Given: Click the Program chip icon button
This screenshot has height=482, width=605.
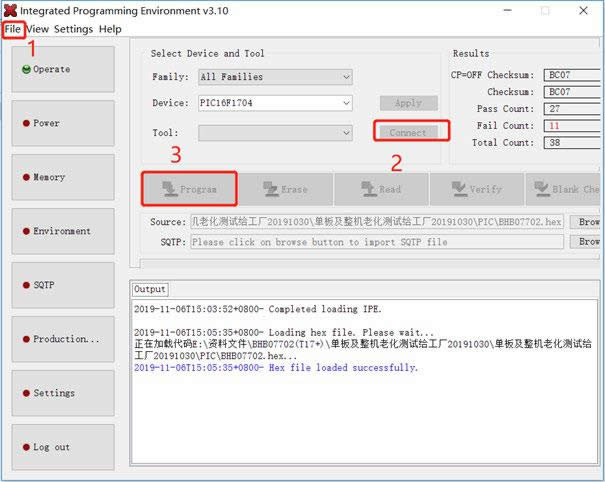Looking at the screenshot, I should [189, 188].
